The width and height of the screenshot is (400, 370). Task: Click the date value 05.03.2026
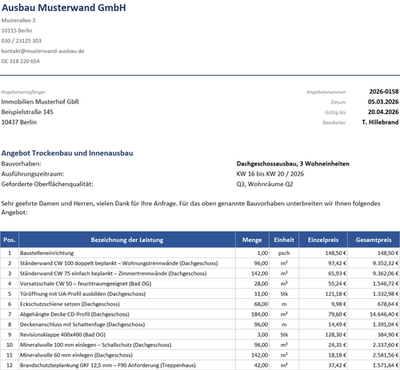point(383,102)
